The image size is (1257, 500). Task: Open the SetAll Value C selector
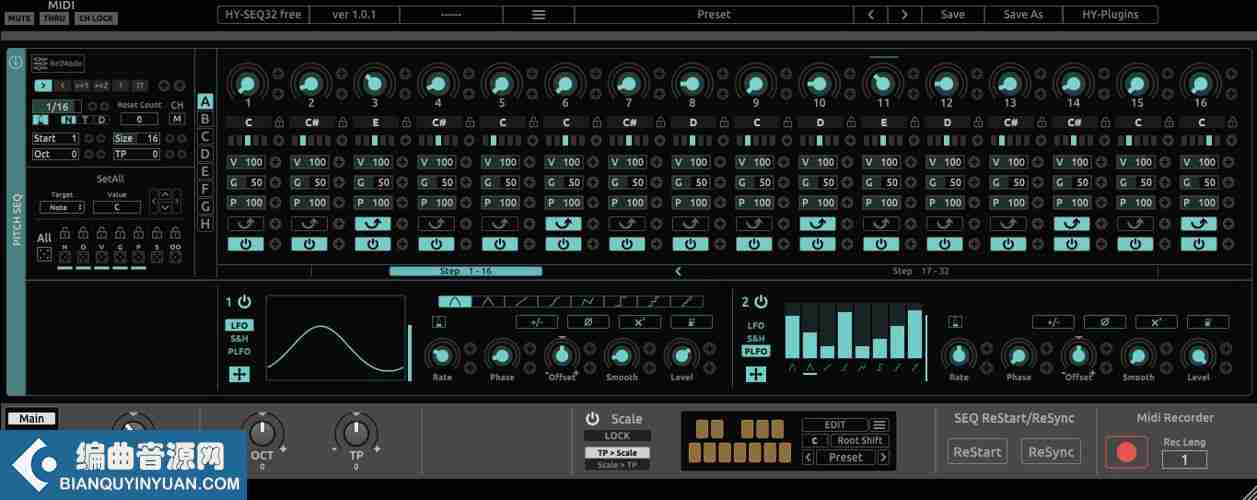pyautogui.click(x=117, y=208)
